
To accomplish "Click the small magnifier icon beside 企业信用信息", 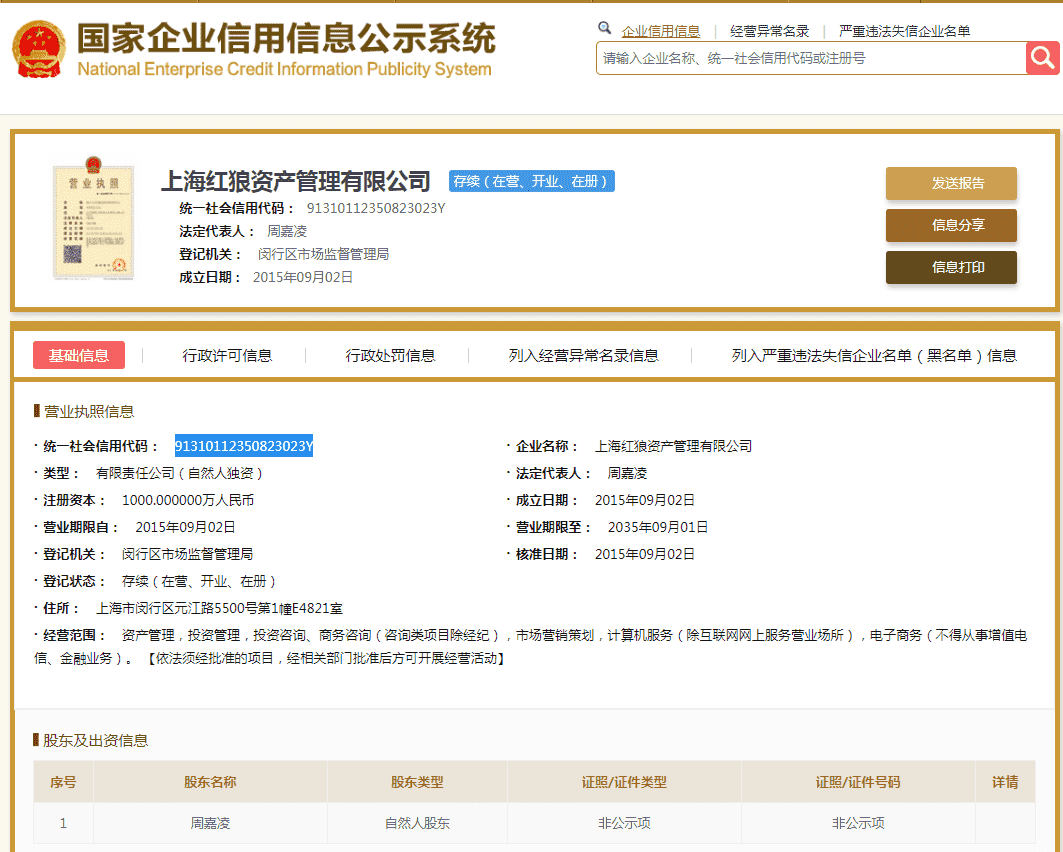I will 604,28.
